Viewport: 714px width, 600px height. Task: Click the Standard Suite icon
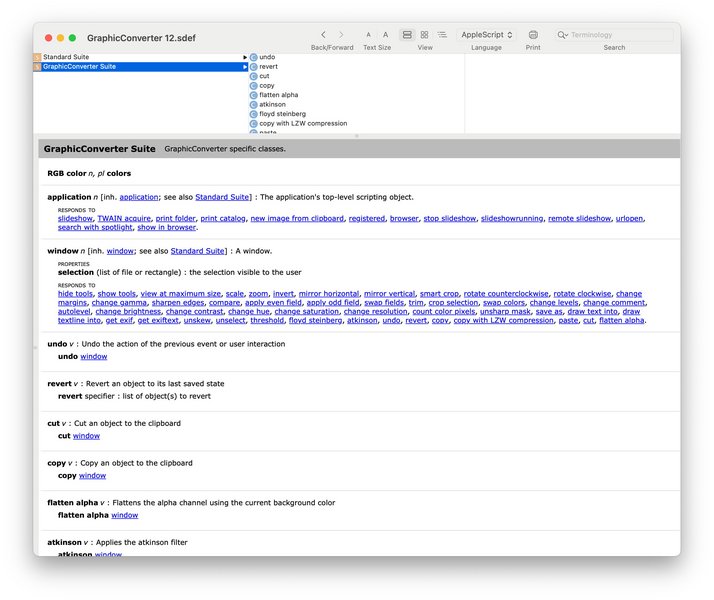pyautogui.click(x=37, y=57)
